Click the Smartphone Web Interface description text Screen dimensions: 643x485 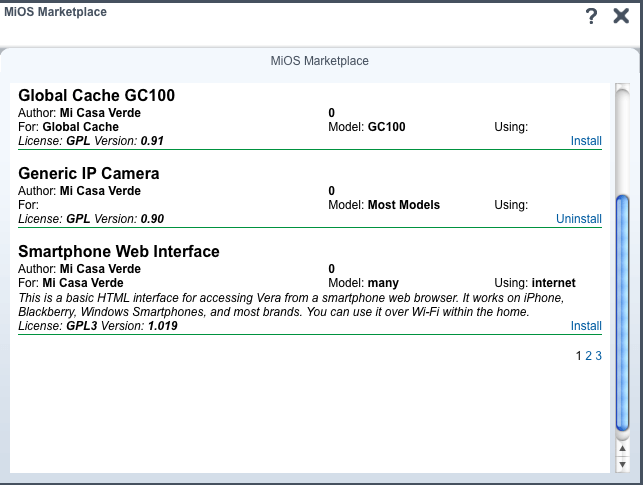coord(291,305)
